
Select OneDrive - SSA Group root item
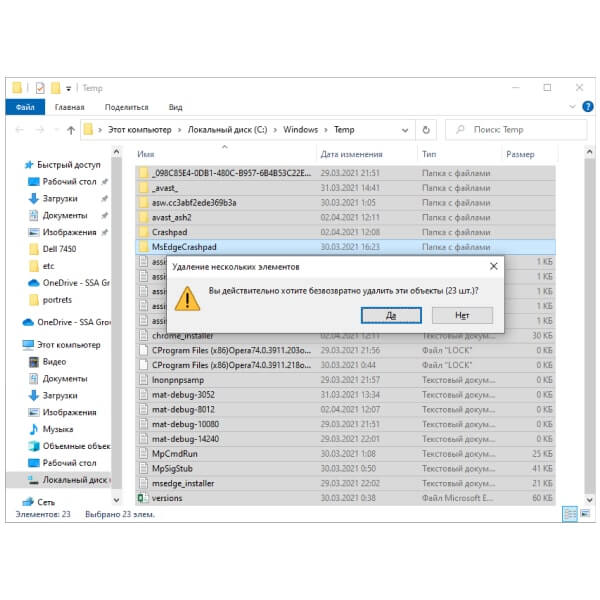coord(67,322)
